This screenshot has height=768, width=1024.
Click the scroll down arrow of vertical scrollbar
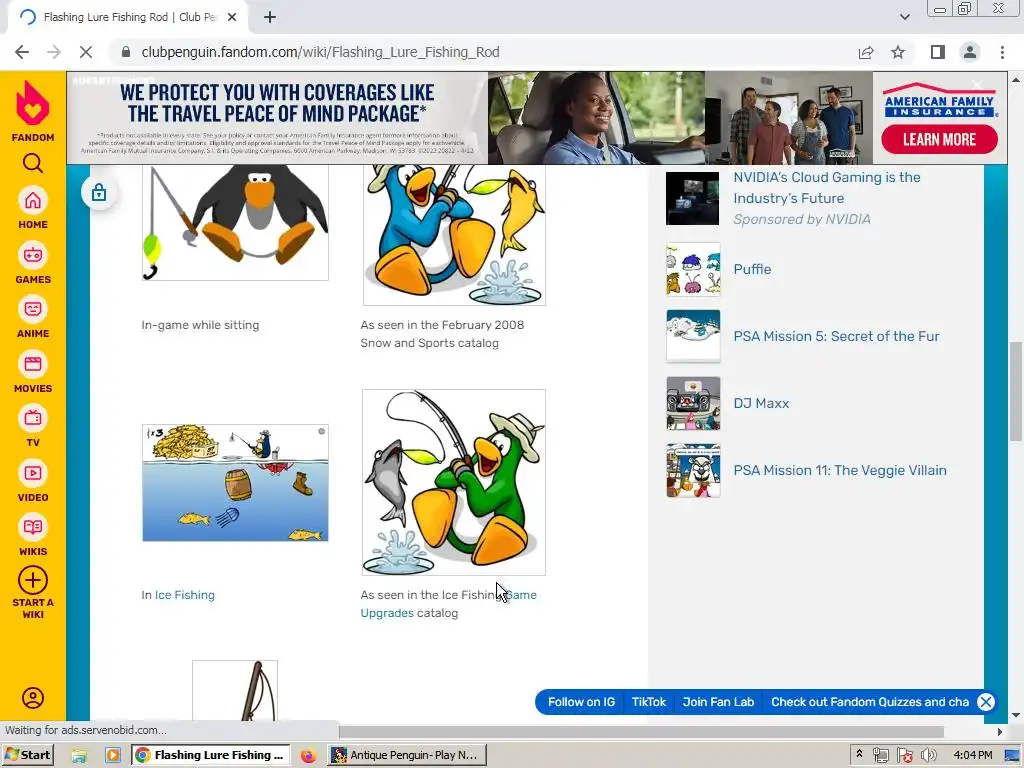1016,715
